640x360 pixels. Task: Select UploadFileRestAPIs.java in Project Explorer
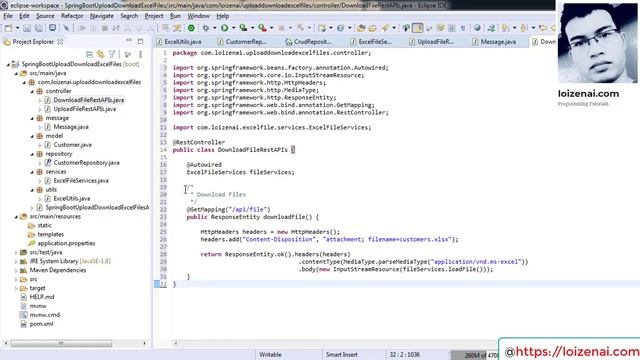(x=84, y=109)
